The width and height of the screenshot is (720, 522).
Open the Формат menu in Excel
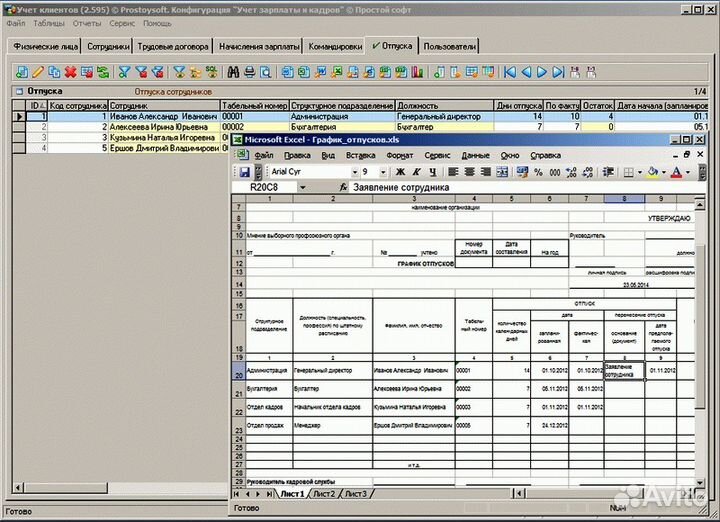coord(399,156)
